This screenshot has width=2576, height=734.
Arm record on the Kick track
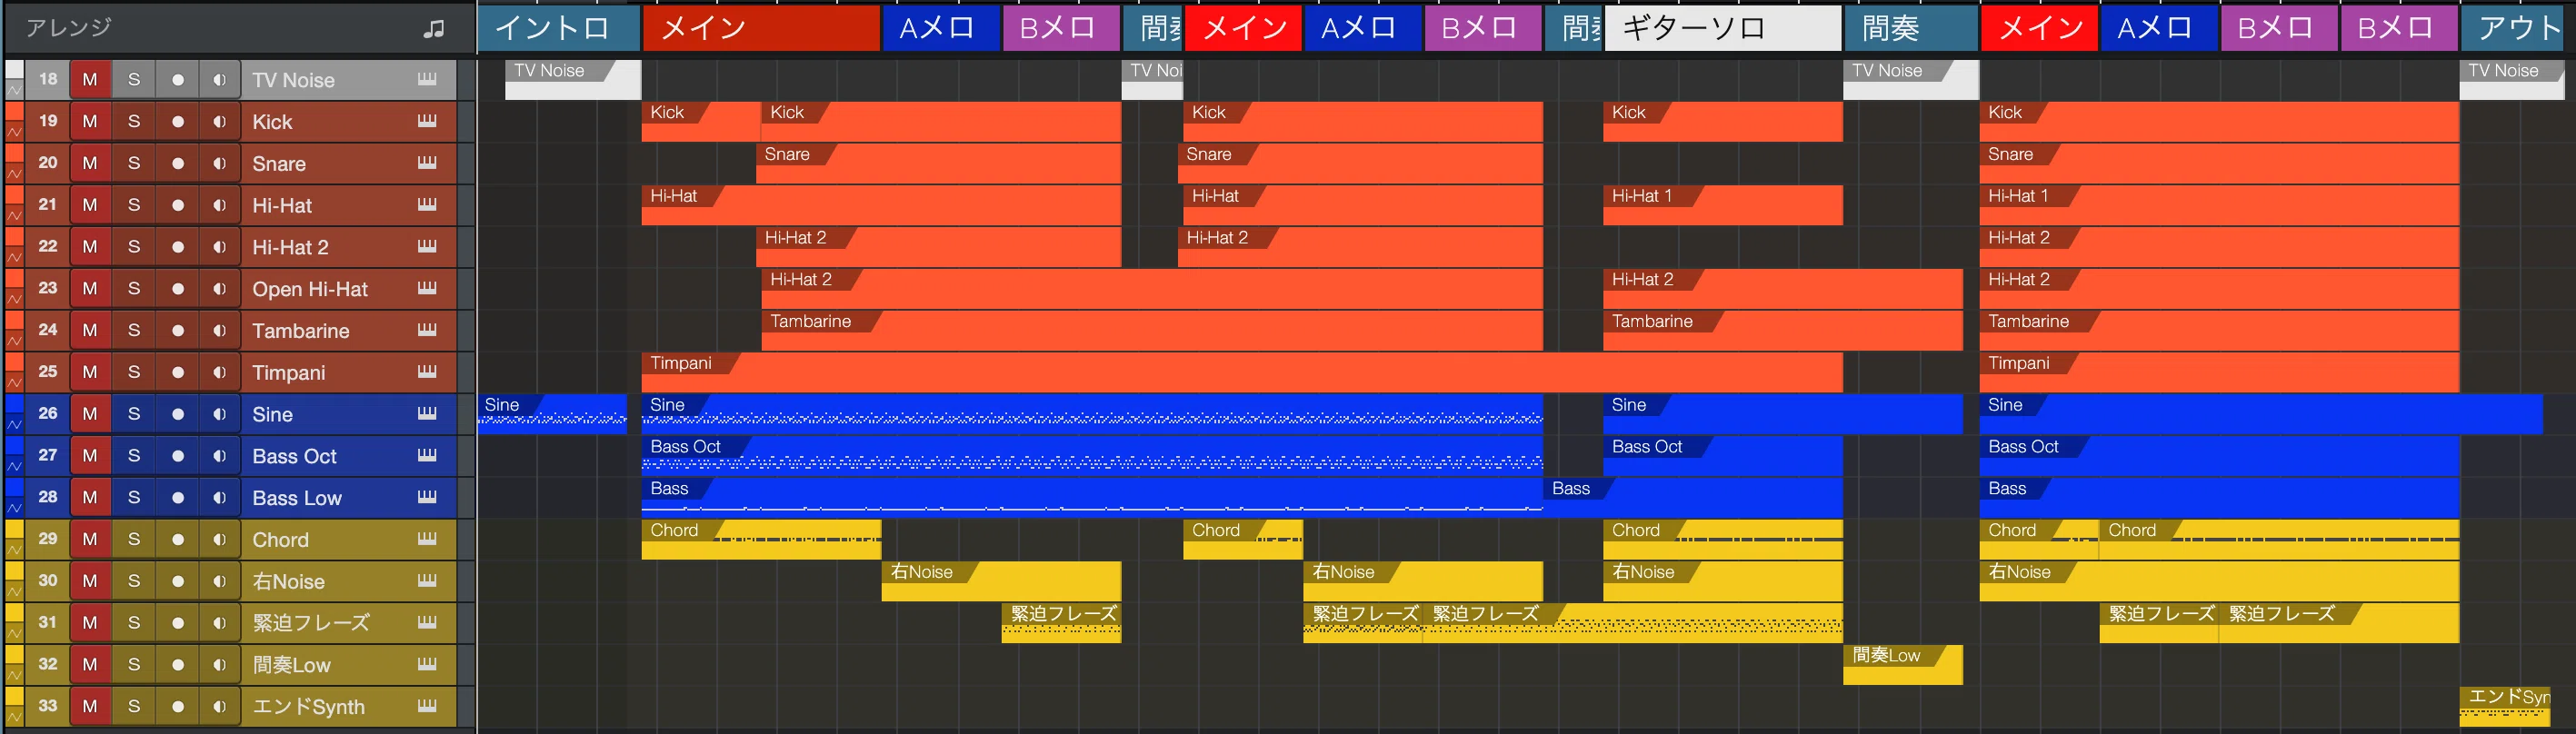tap(178, 121)
